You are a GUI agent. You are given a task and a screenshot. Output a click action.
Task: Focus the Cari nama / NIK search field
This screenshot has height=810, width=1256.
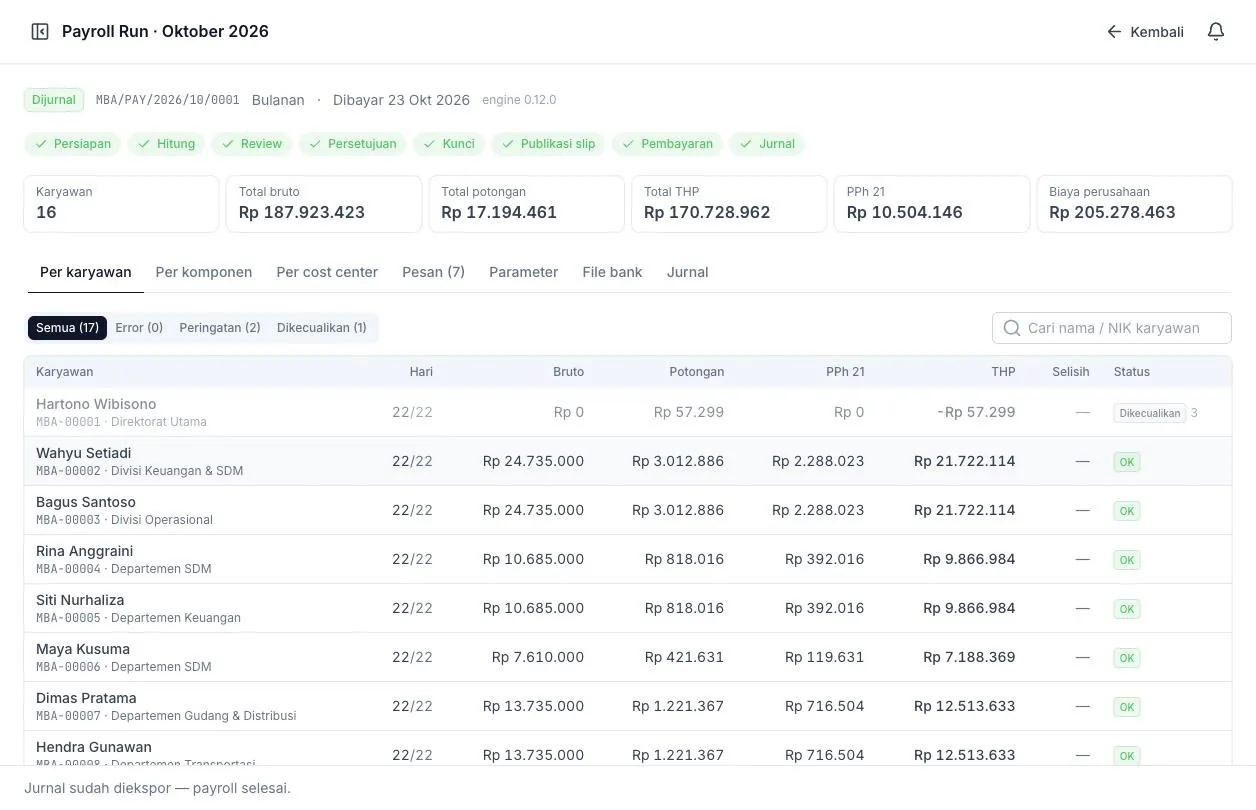pos(1112,328)
